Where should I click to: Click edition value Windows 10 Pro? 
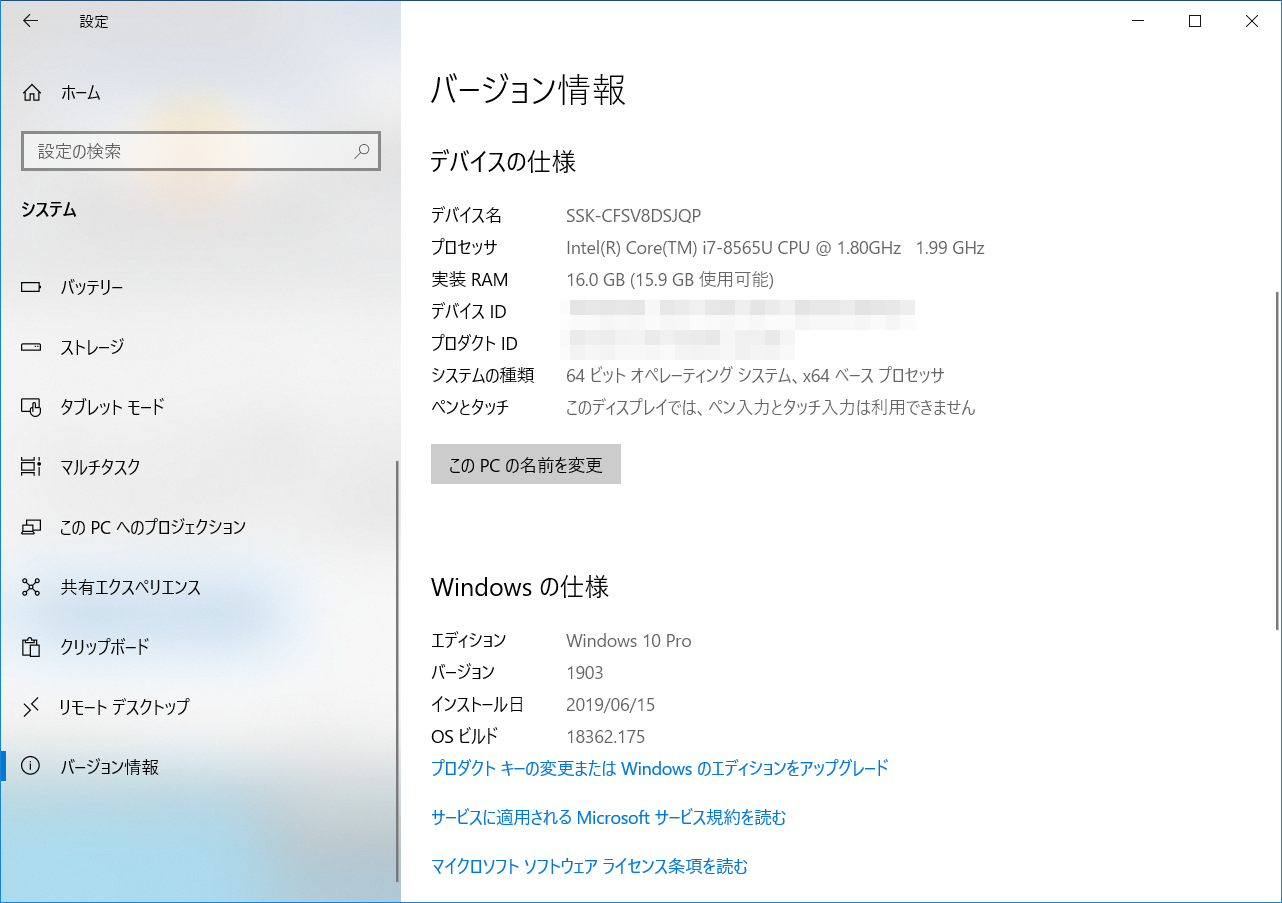[x=629, y=641]
